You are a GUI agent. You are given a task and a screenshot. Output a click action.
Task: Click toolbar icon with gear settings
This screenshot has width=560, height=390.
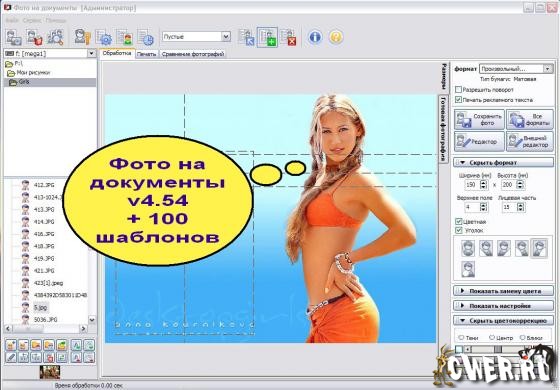click(104, 37)
